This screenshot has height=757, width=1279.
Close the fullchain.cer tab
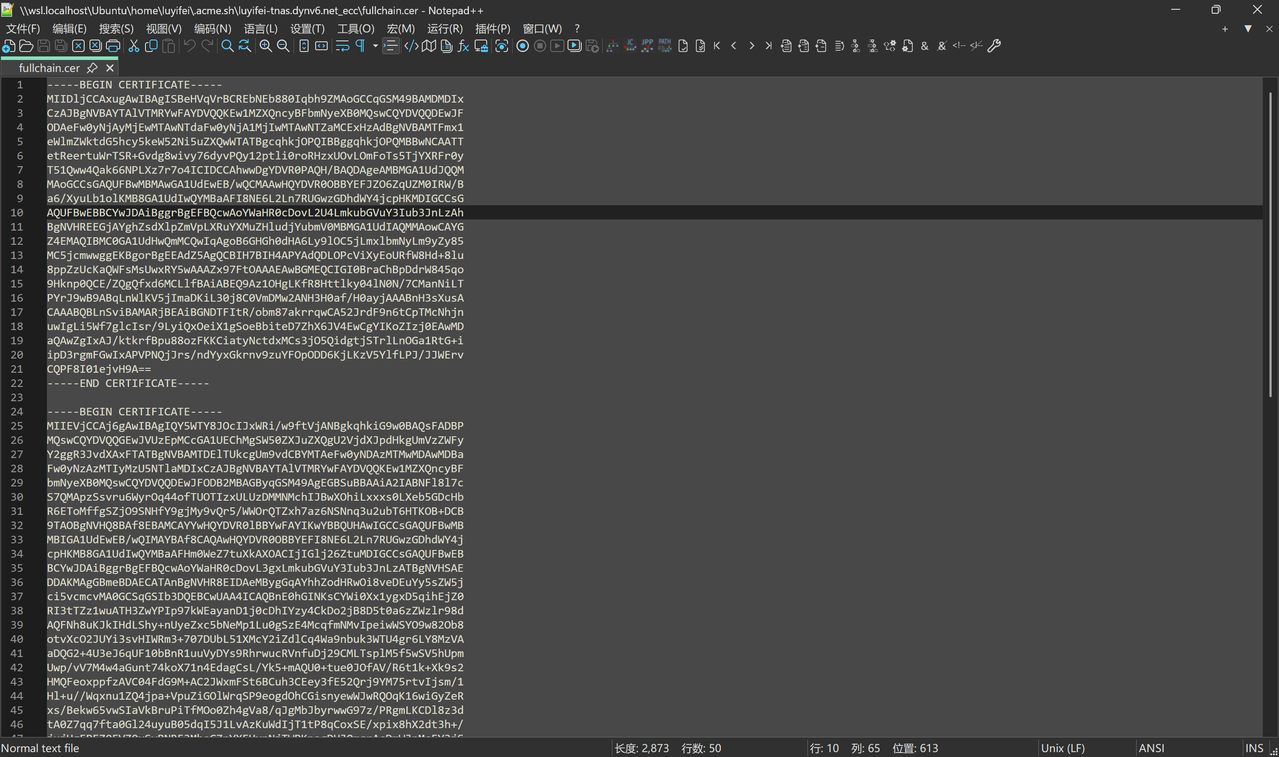pyautogui.click(x=110, y=68)
